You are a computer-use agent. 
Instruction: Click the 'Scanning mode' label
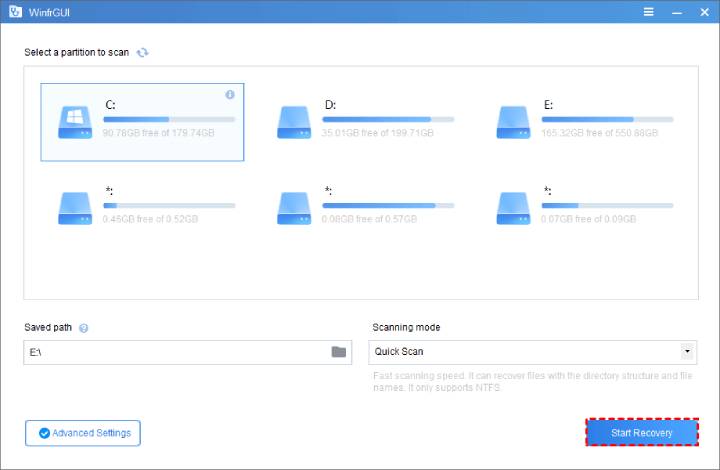(406, 327)
